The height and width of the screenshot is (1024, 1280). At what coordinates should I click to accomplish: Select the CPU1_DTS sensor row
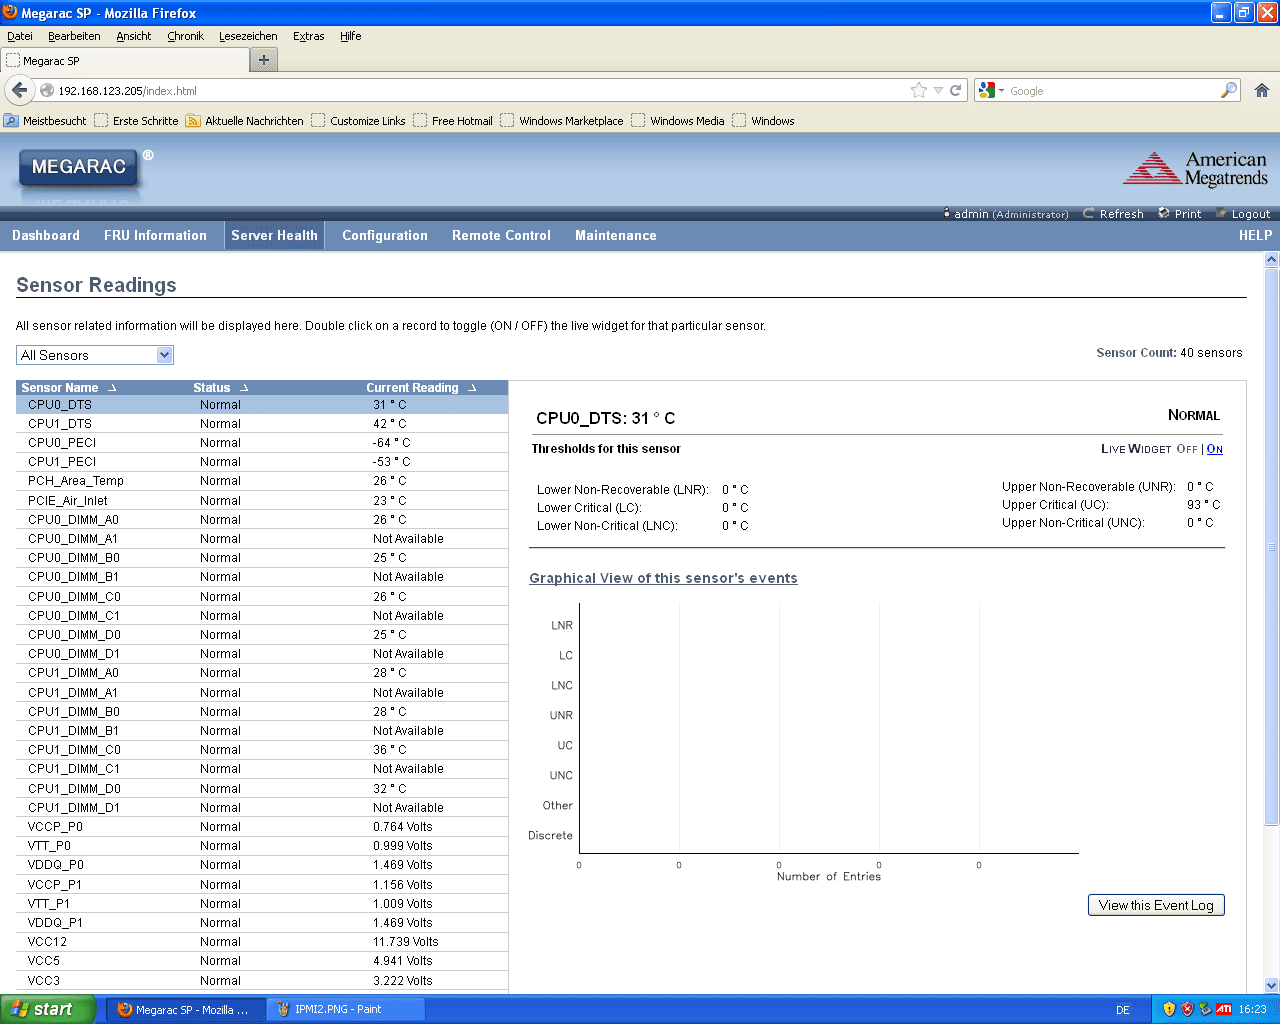262,424
